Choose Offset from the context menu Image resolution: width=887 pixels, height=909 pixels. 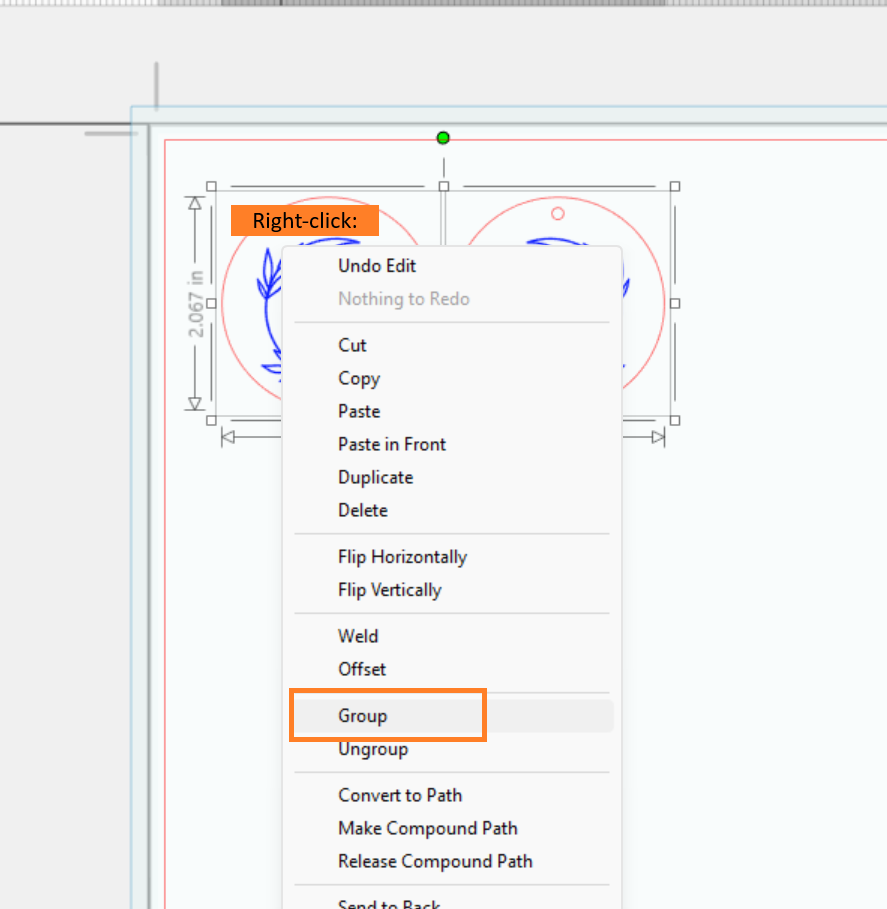click(x=452, y=670)
